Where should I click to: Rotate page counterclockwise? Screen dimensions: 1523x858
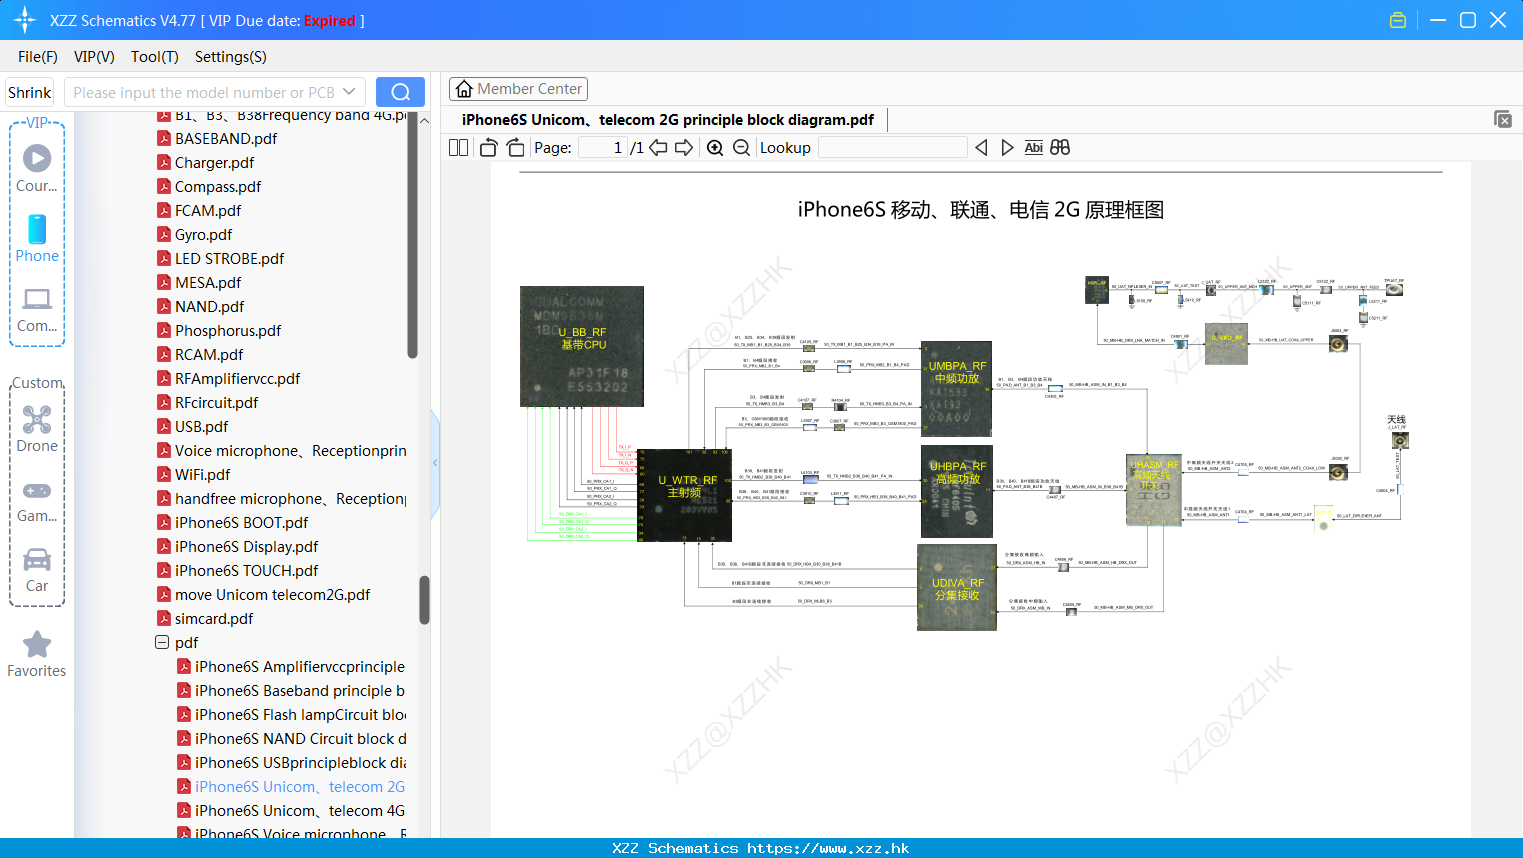point(488,147)
